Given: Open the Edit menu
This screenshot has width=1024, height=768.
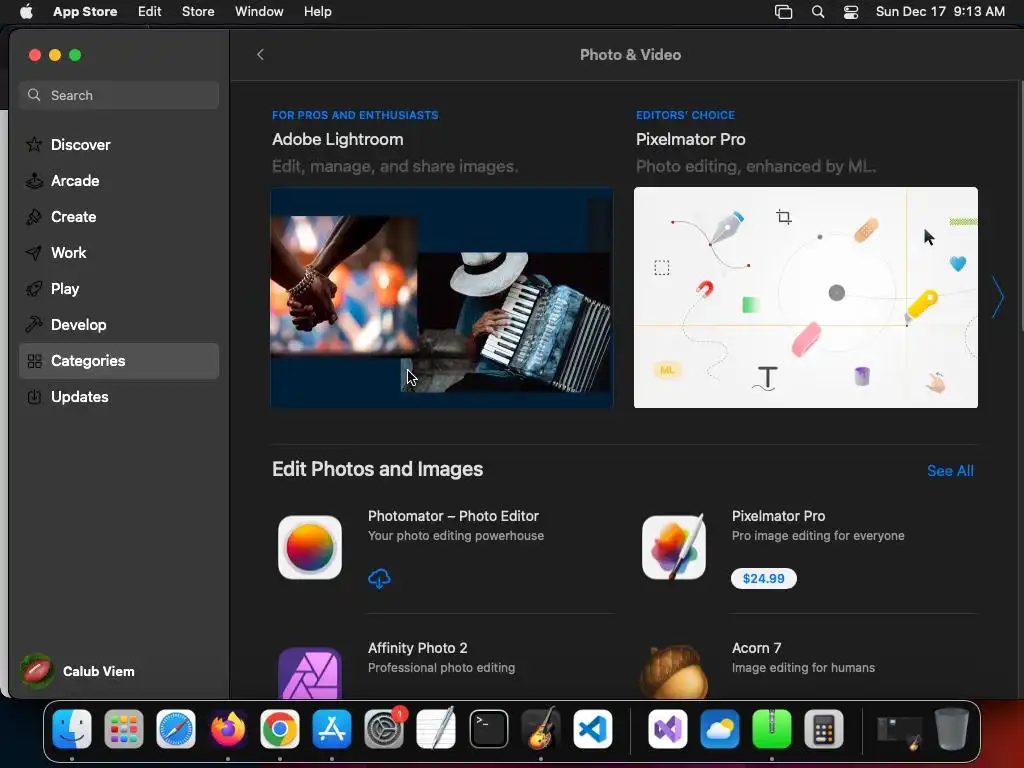Looking at the screenshot, I should click(150, 12).
